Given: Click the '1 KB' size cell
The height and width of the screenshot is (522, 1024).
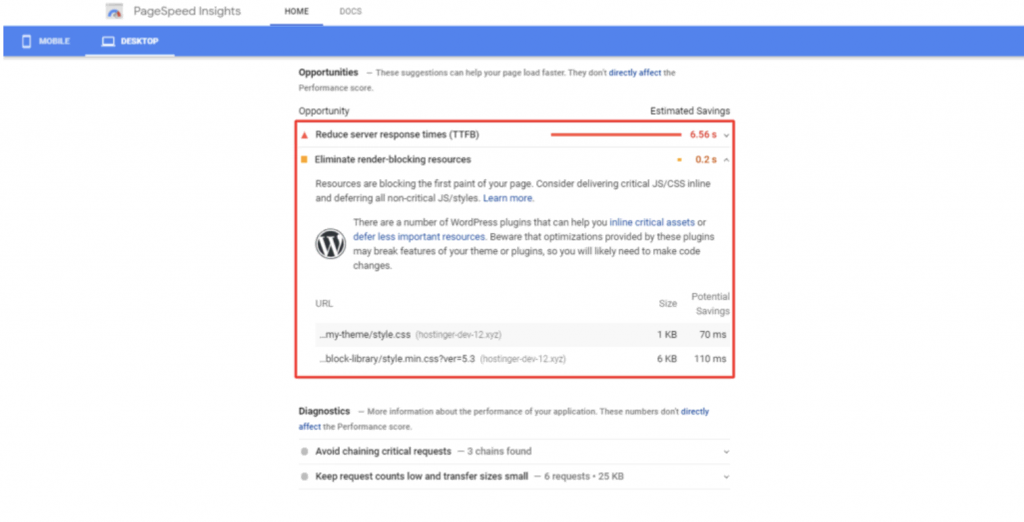Looking at the screenshot, I should (667, 334).
